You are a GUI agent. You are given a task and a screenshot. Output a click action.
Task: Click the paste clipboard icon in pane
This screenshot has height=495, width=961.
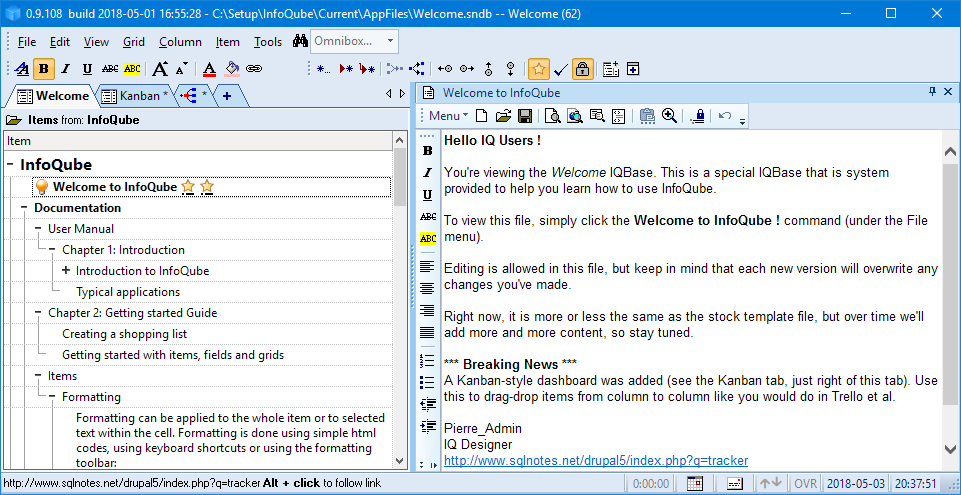click(647, 116)
